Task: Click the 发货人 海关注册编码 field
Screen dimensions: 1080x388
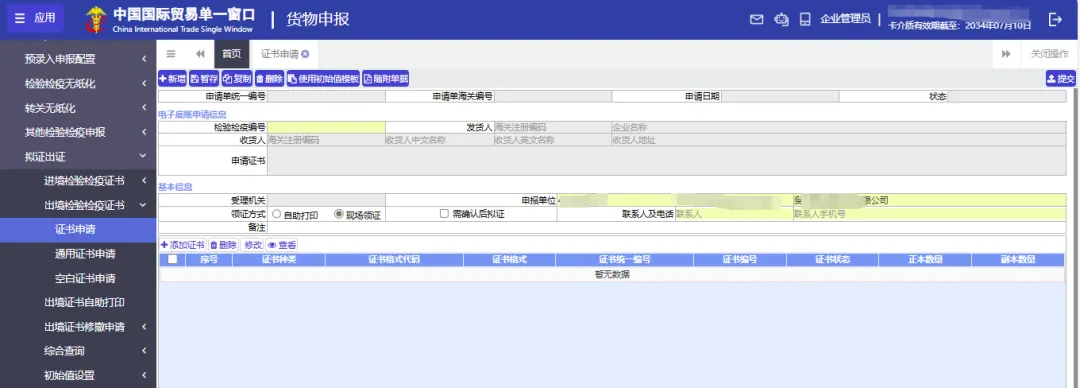Action: coord(552,127)
